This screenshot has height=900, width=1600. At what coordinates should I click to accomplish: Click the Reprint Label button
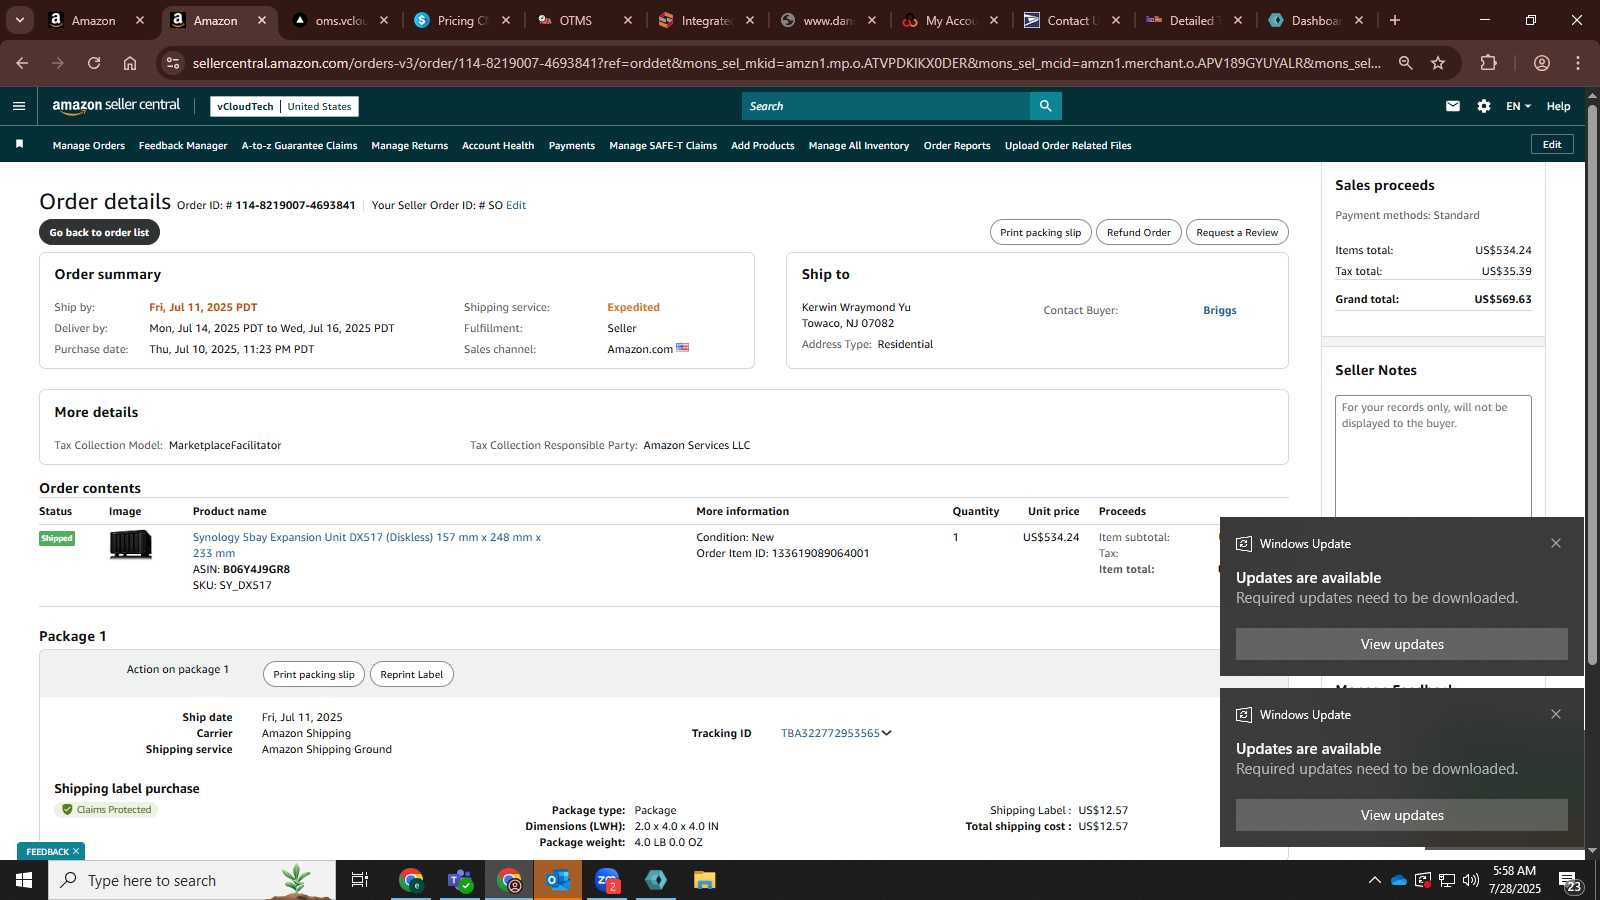tap(412, 674)
